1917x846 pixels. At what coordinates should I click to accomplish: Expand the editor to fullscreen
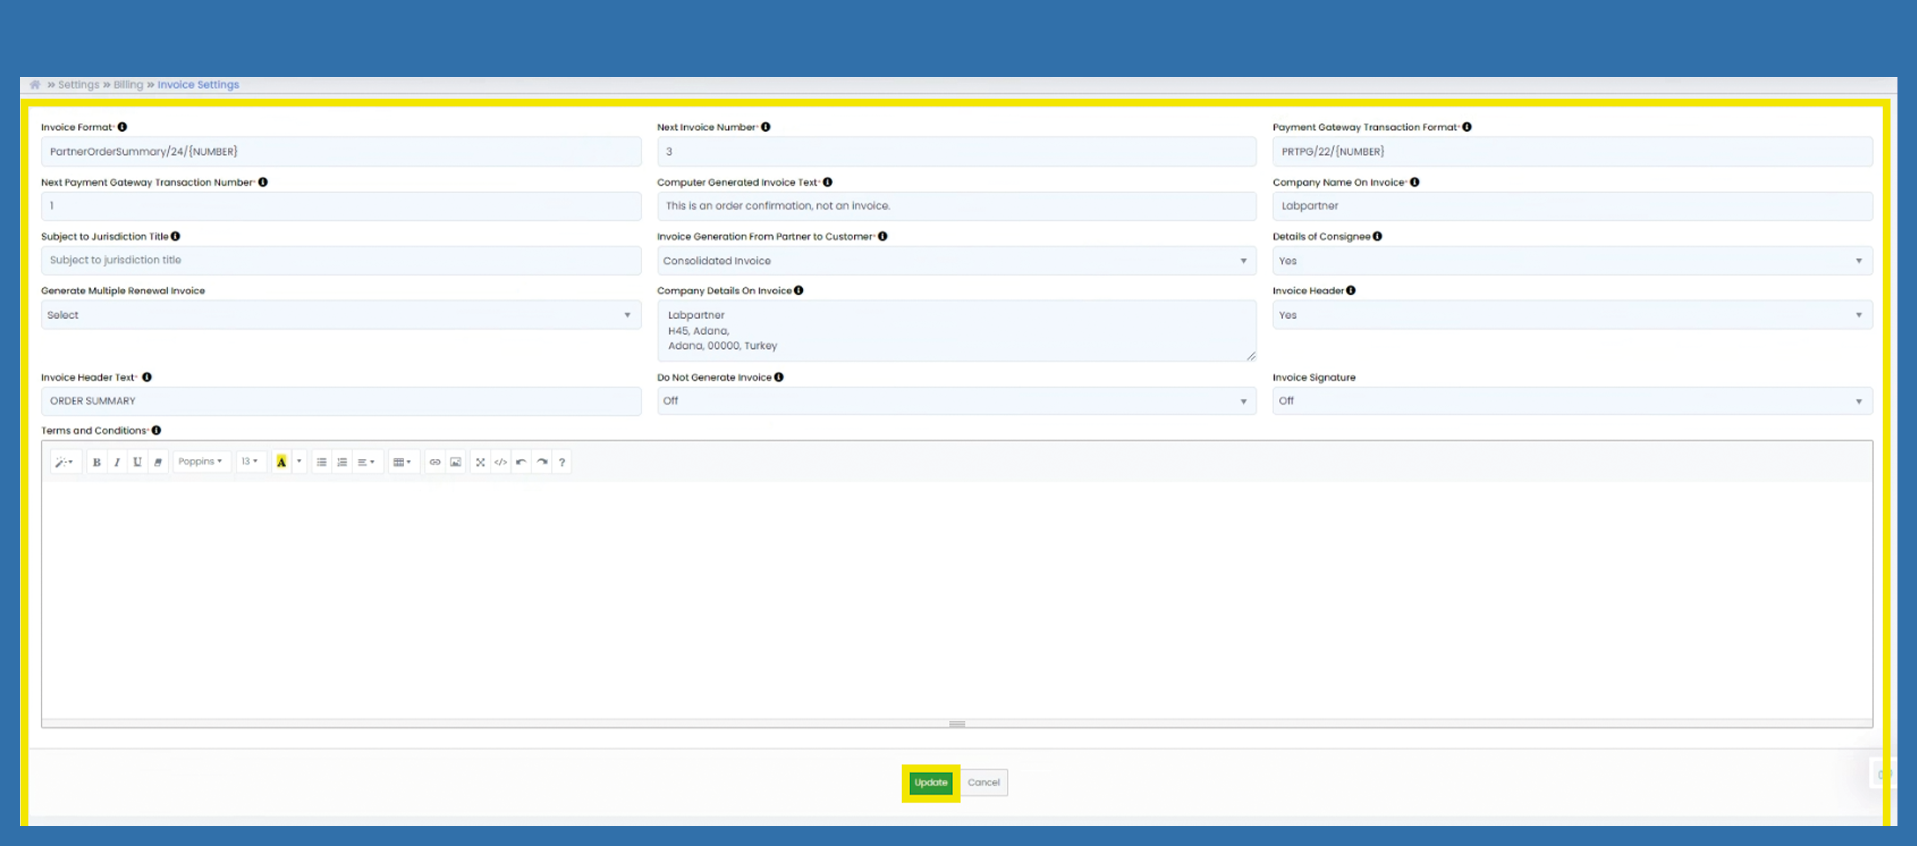(480, 462)
